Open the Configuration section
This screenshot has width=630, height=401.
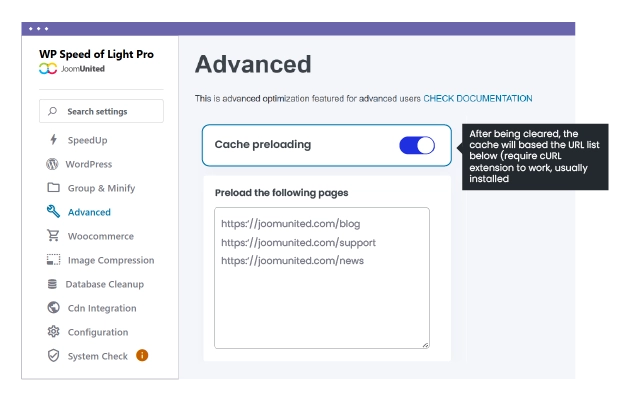click(x=98, y=332)
